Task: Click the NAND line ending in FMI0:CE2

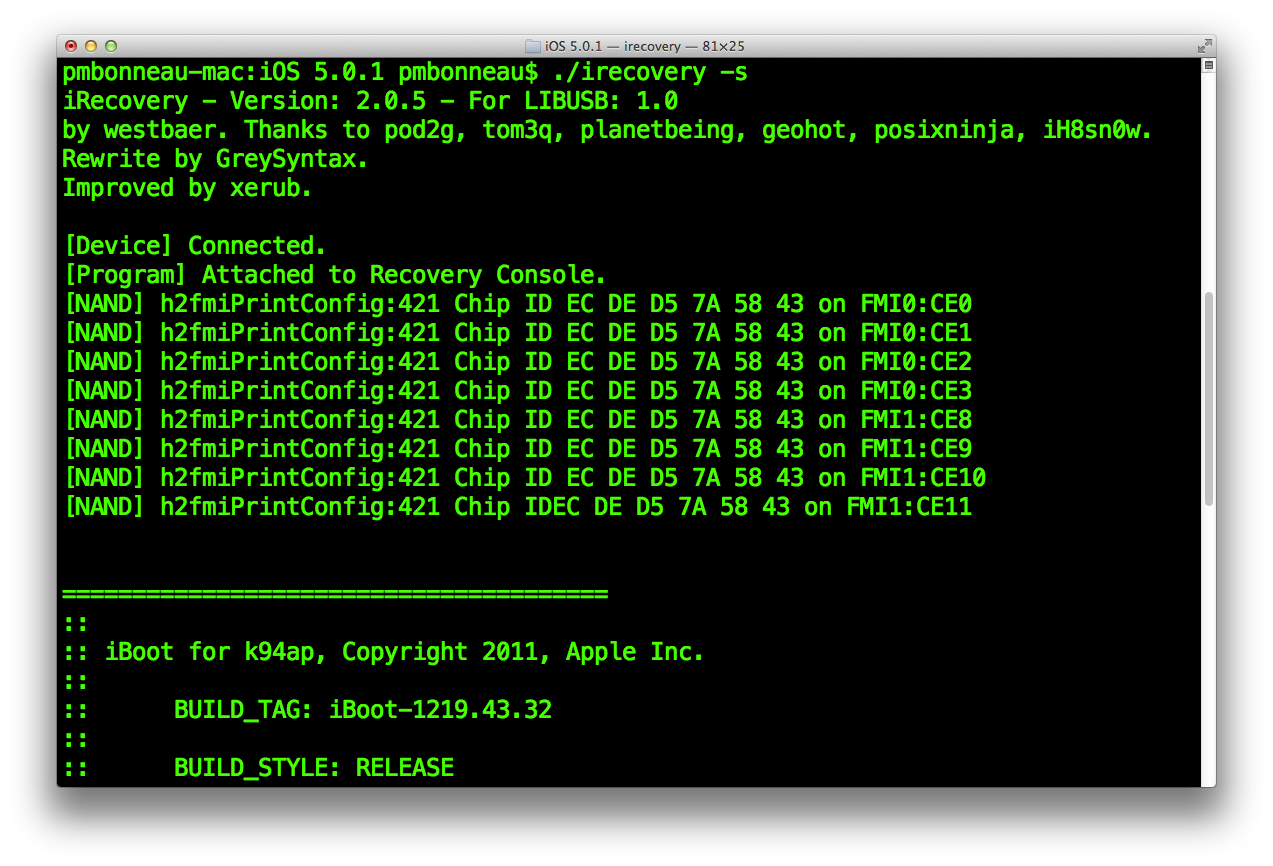Action: [x=517, y=362]
